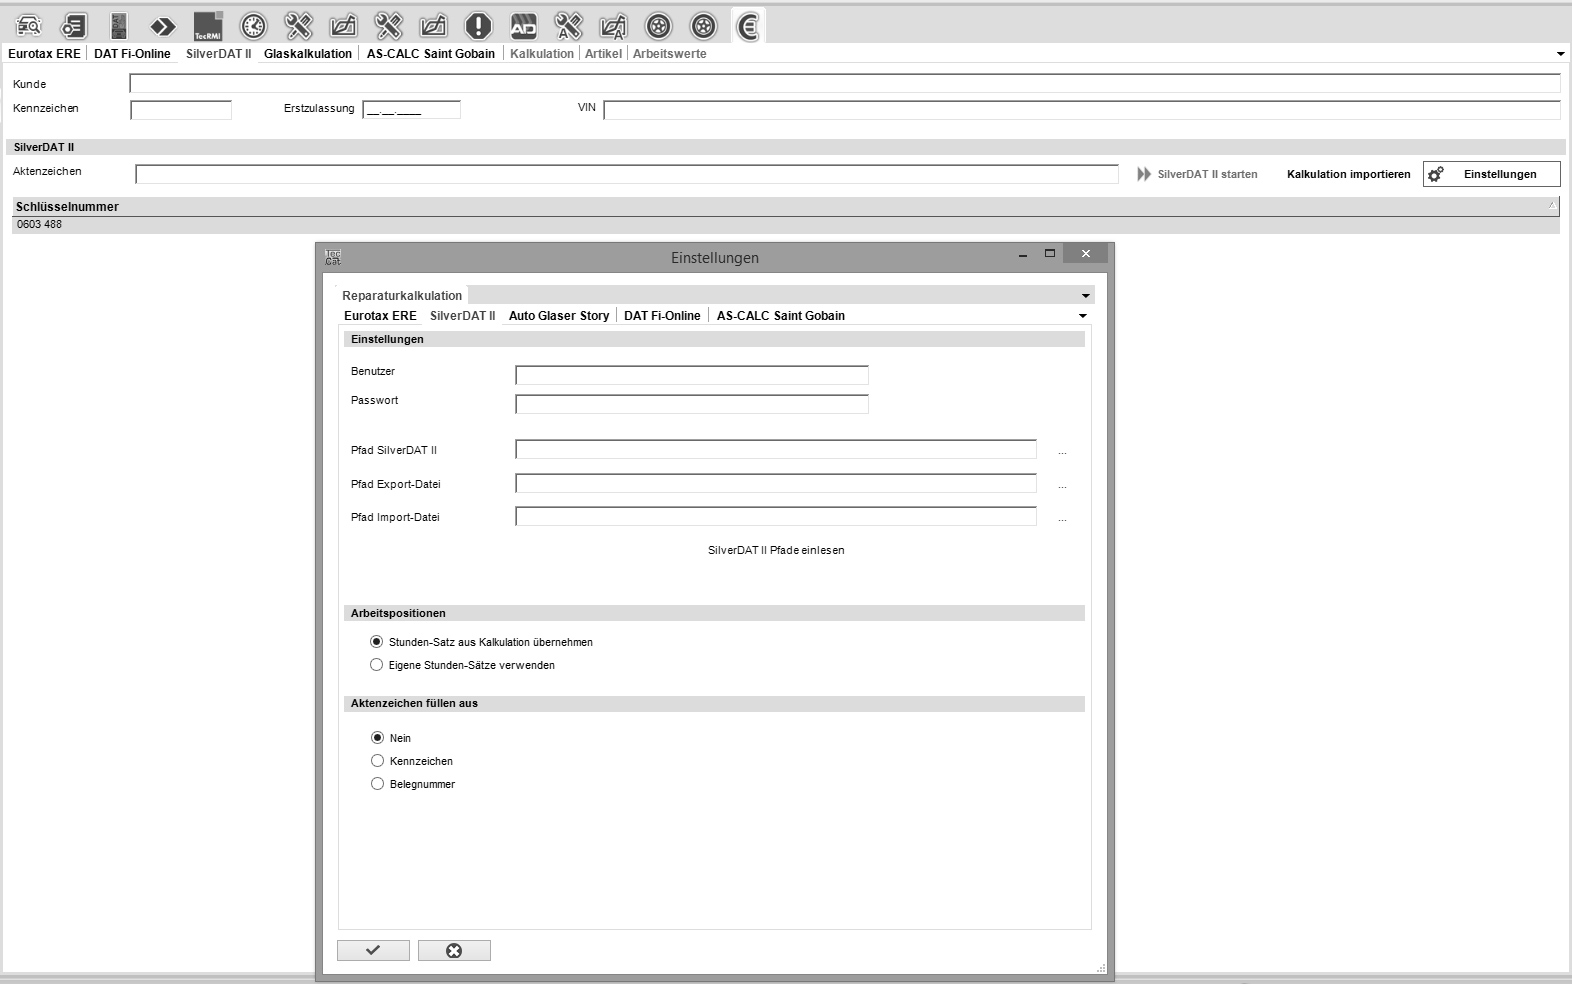This screenshot has height=984, width=1572.
Task: Click graph icon directly left of exclamation icon
Action: click(433, 26)
